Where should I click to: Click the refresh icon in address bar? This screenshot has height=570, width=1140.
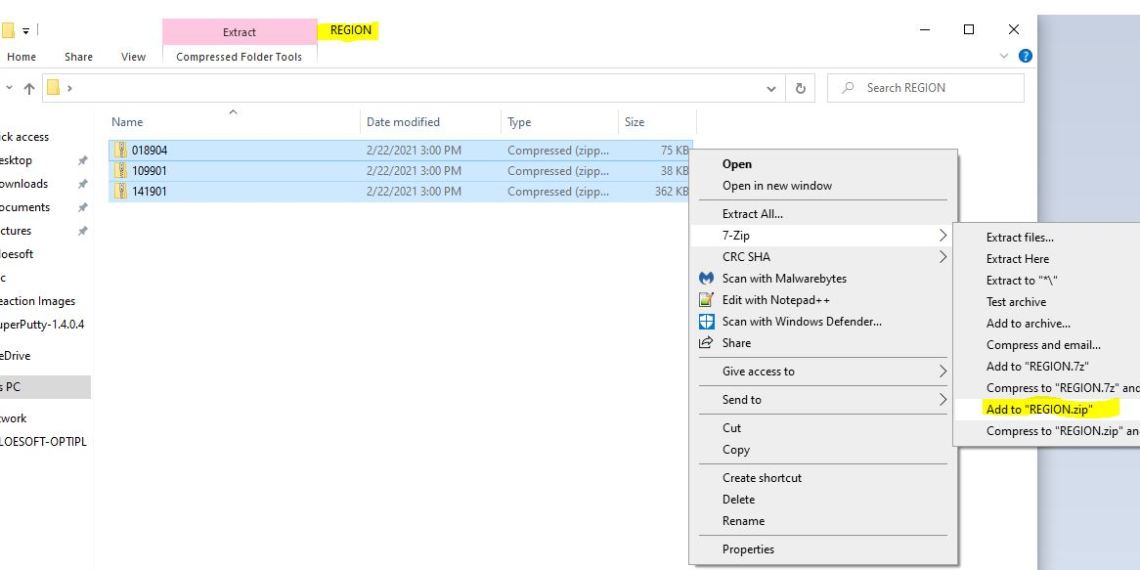[801, 88]
